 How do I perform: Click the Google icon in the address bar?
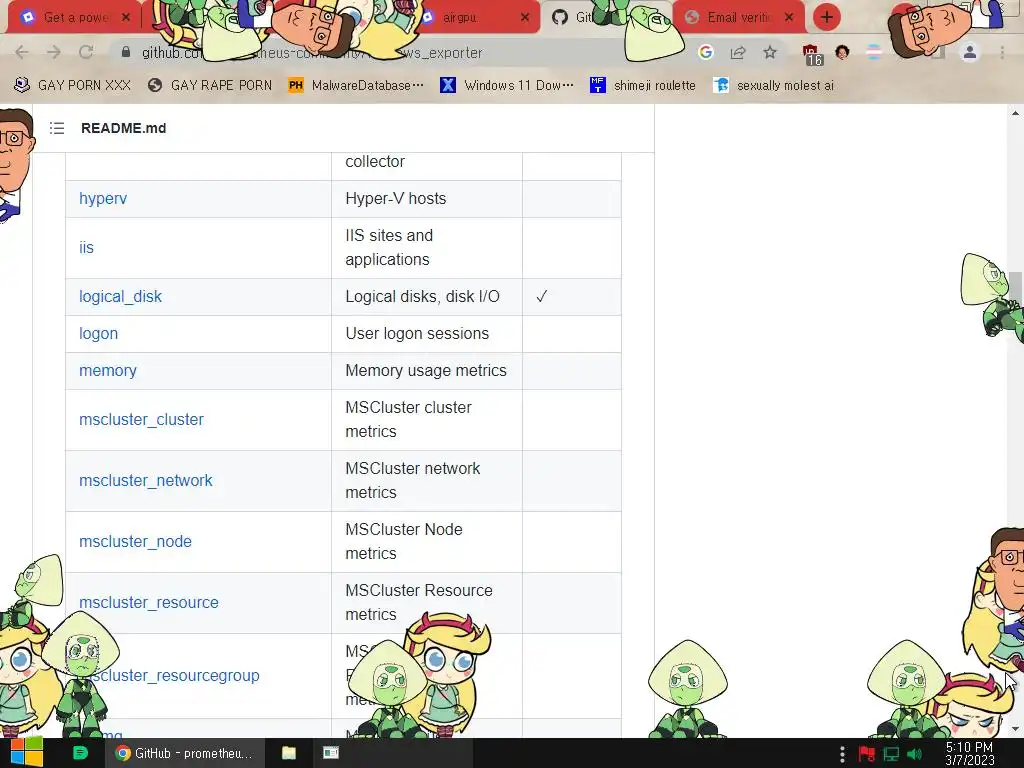705,52
